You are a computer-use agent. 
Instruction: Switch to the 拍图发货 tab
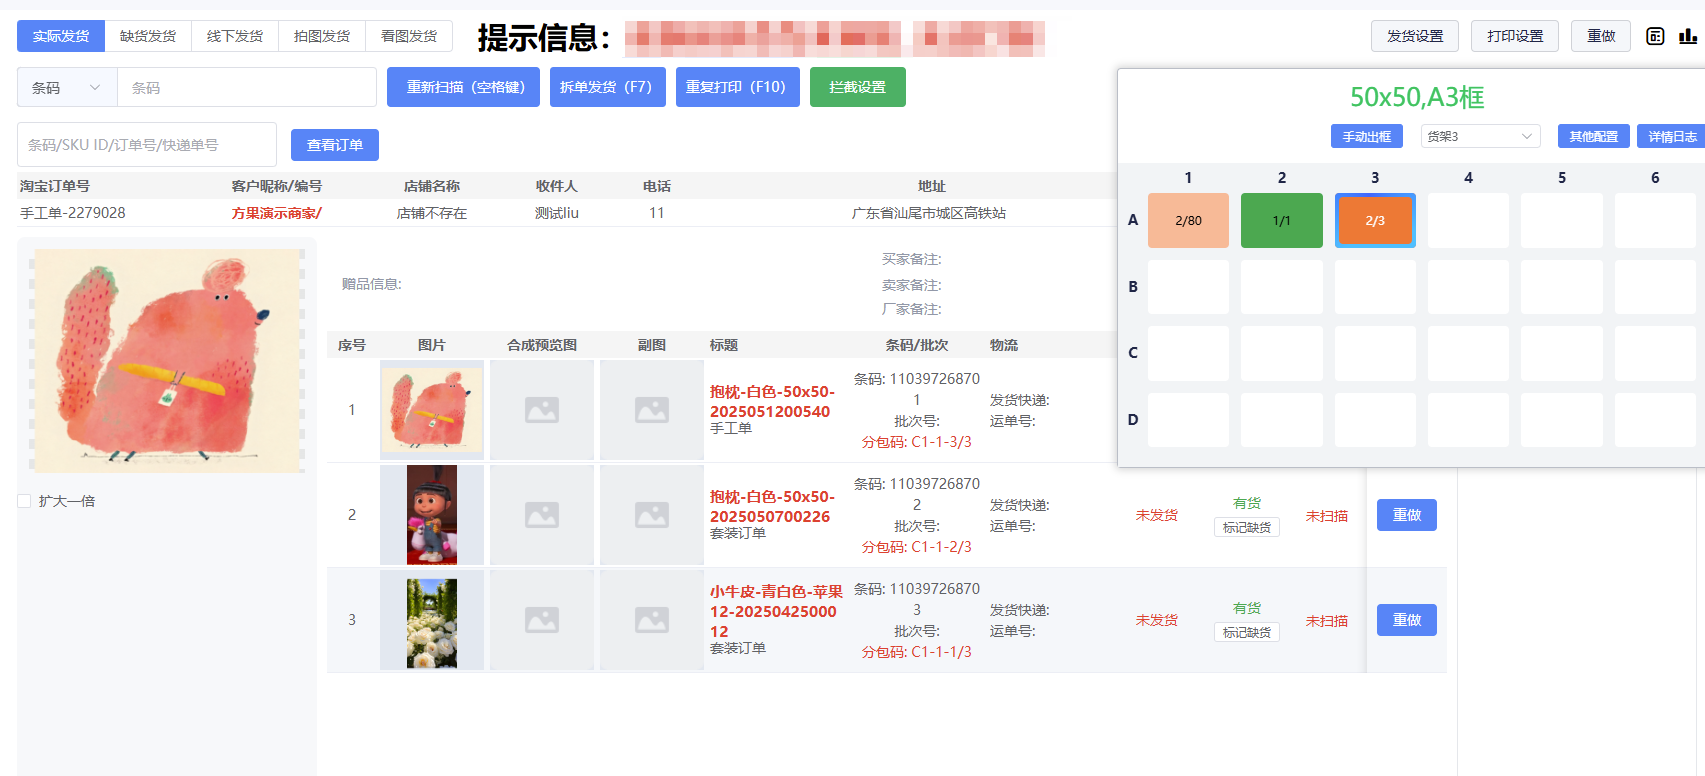[x=322, y=36]
